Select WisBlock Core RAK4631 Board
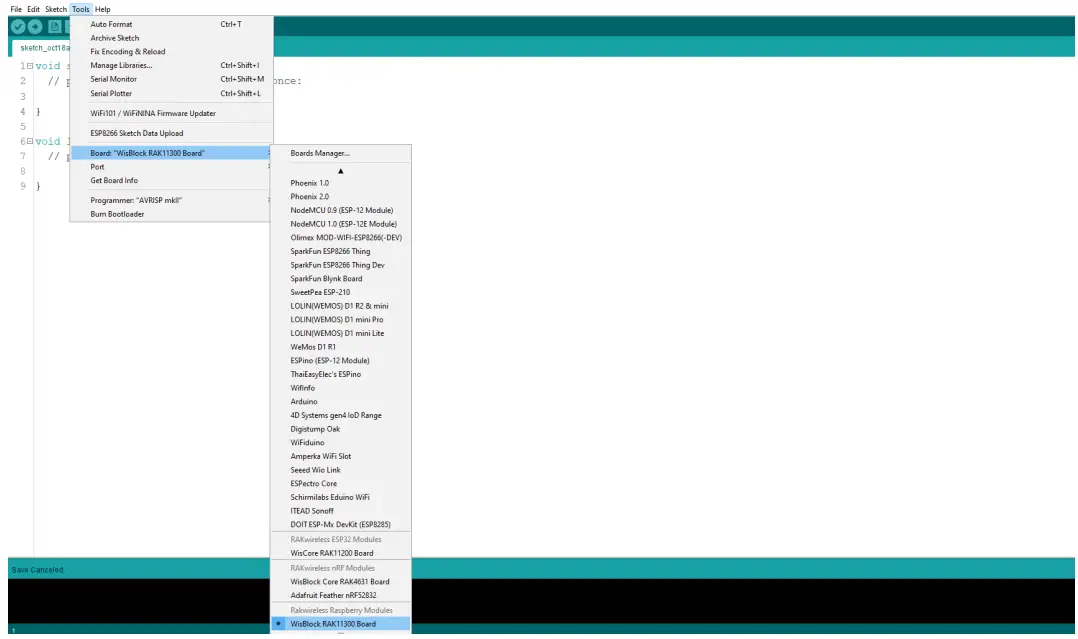Screen dimensions: 1078x639 click(x=341, y=582)
